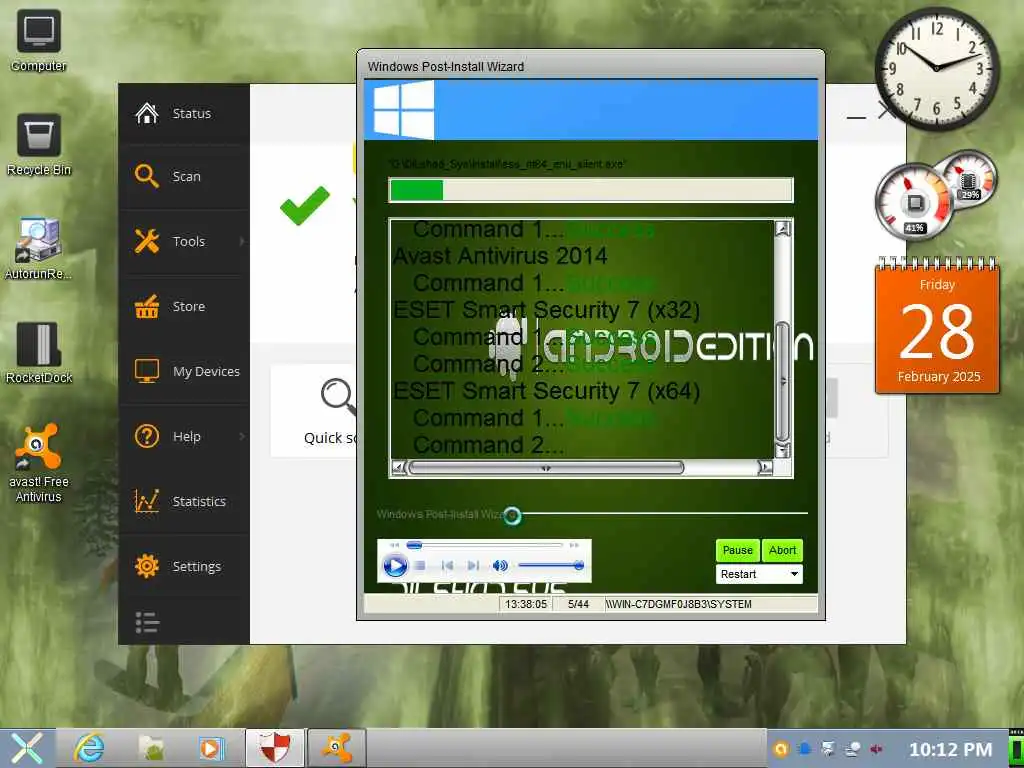The image size is (1024, 768).
Task: Click play in the wizard media player
Action: 394,566
